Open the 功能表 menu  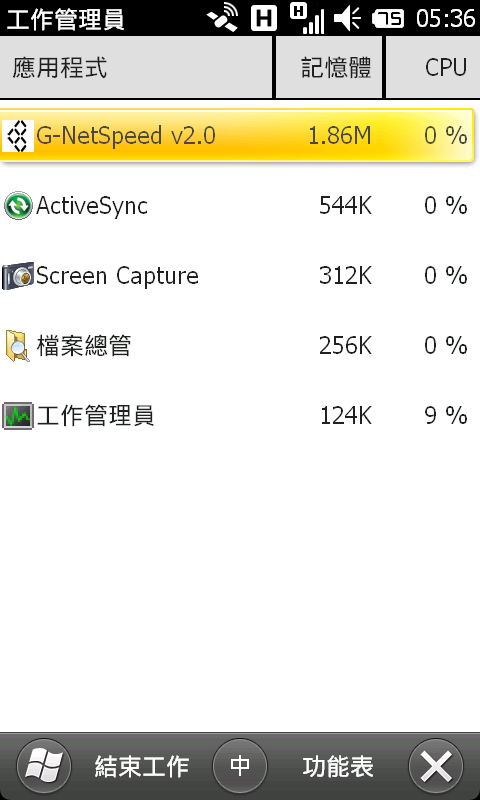tap(338, 766)
